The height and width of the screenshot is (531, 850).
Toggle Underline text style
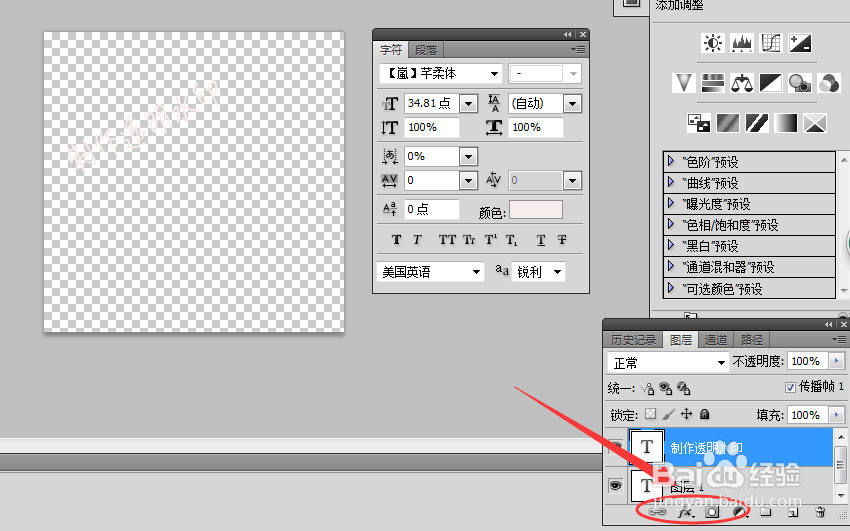coord(540,239)
